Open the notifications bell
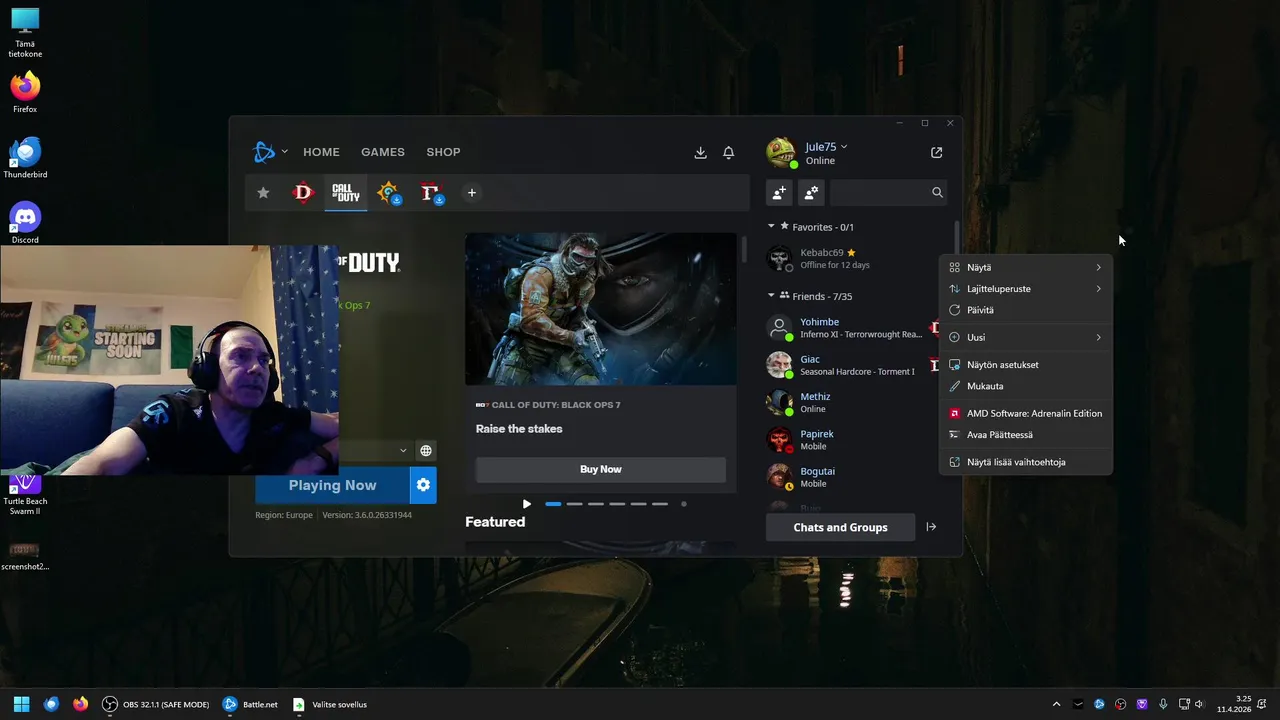Screen dimensions: 1280x720 (729, 153)
